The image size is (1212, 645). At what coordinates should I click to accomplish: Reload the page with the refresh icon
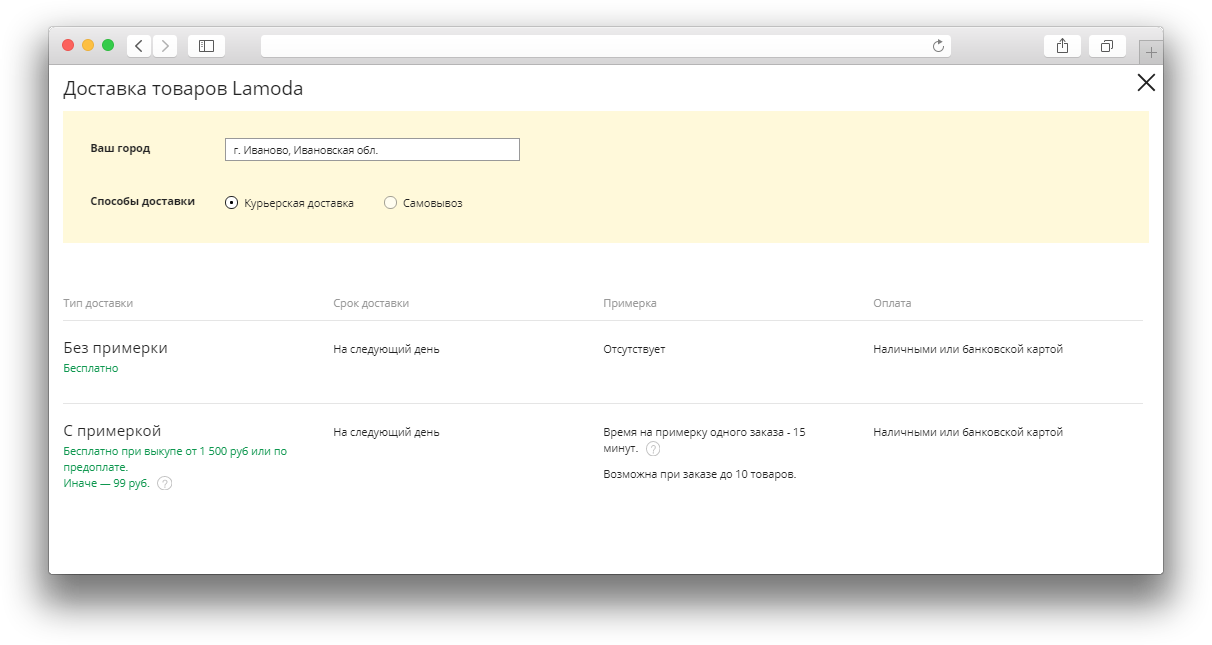[x=938, y=46]
